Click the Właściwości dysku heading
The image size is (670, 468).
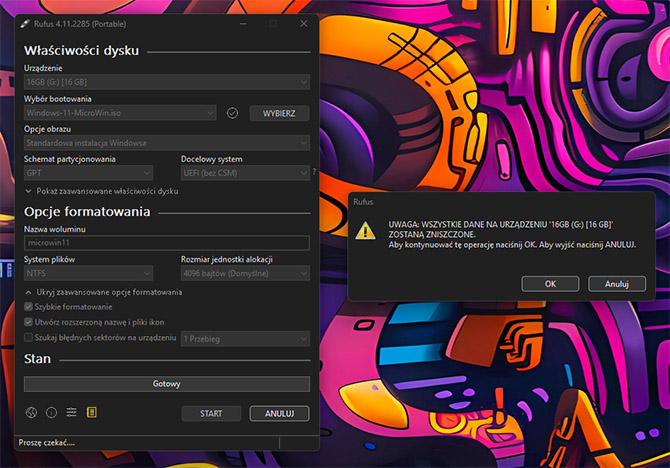pyautogui.click(x=81, y=50)
